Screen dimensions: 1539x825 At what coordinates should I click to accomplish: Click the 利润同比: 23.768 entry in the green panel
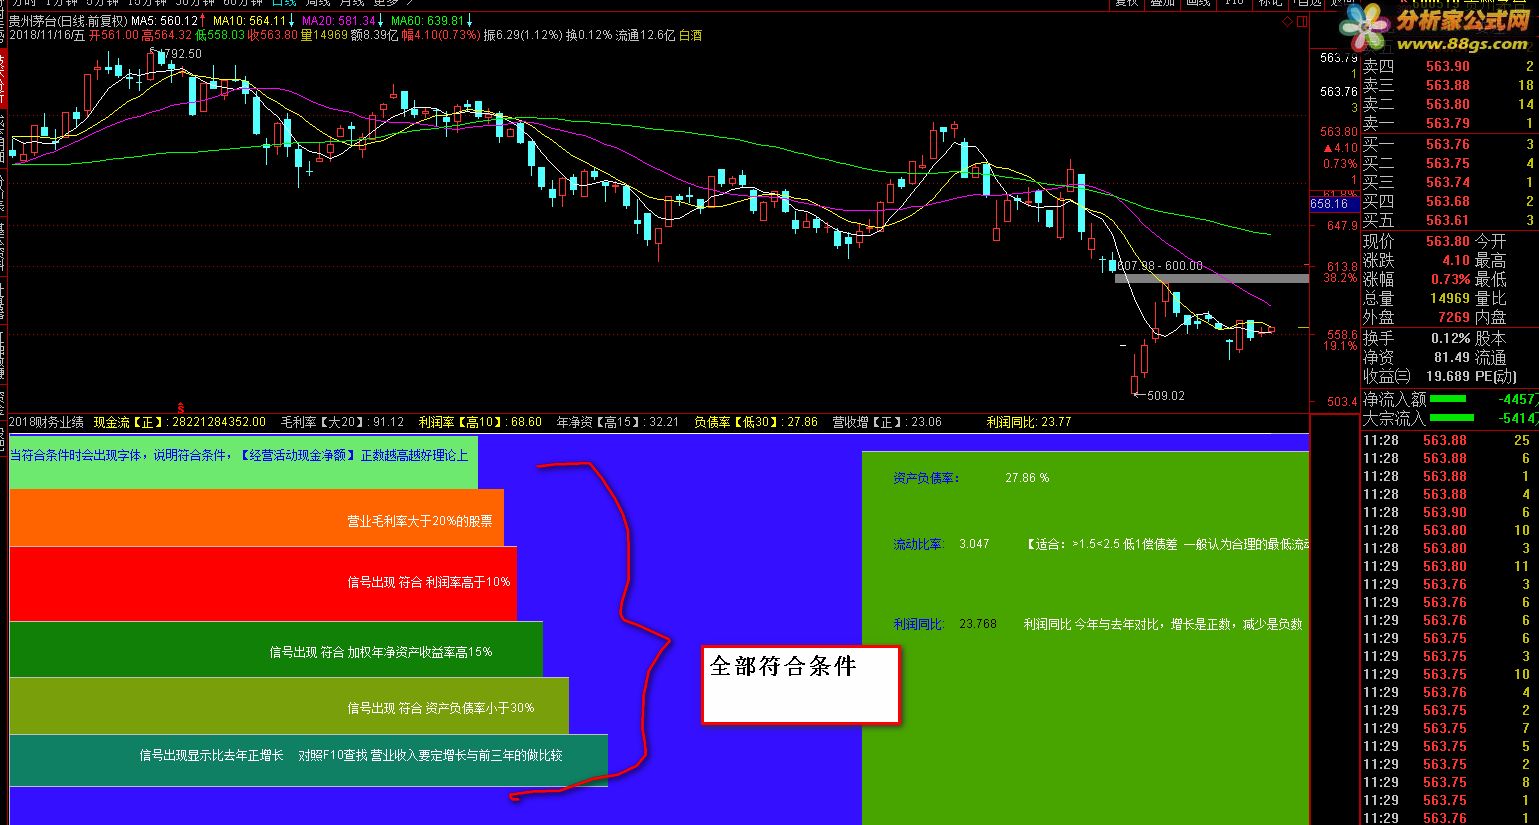(x=945, y=623)
